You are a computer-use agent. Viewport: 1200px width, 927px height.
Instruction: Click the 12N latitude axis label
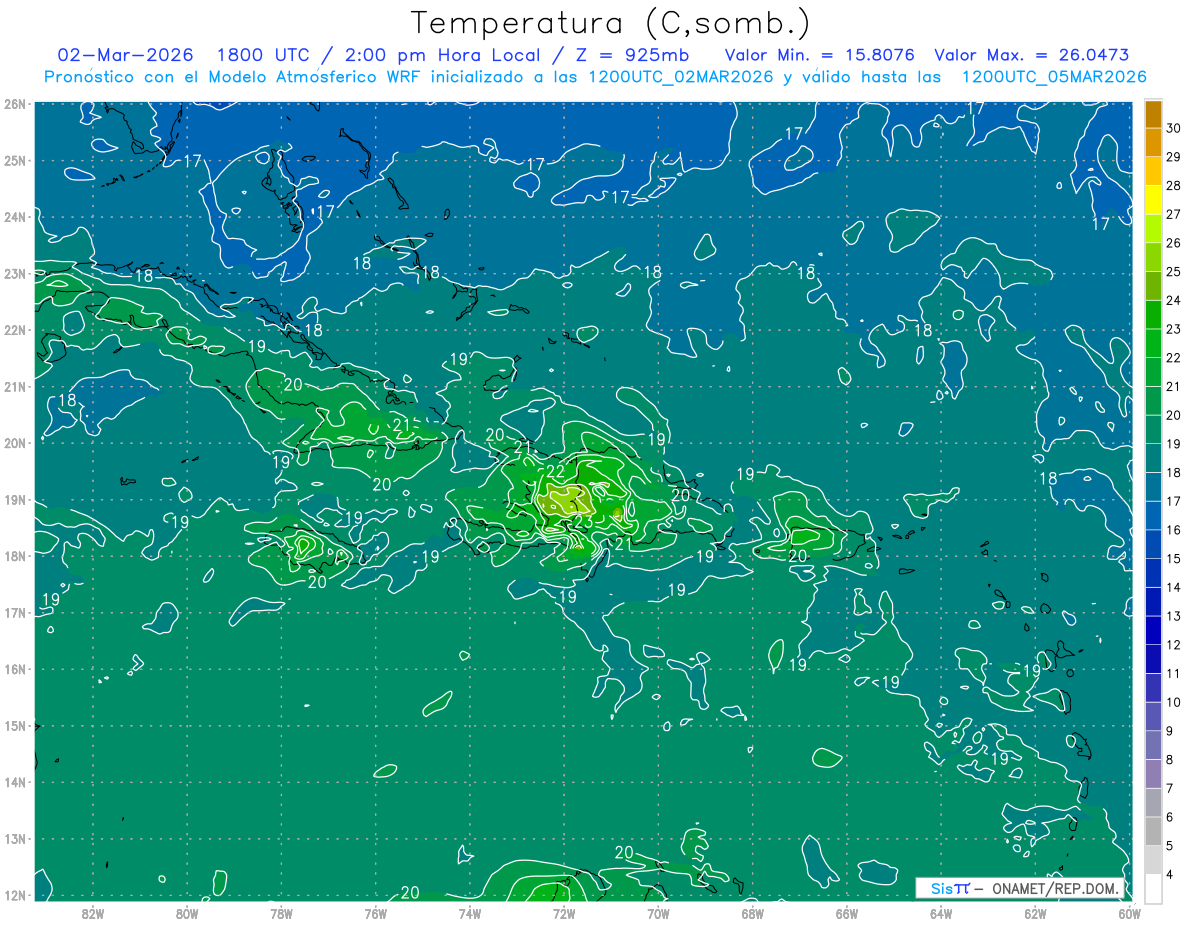coord(15,894)
